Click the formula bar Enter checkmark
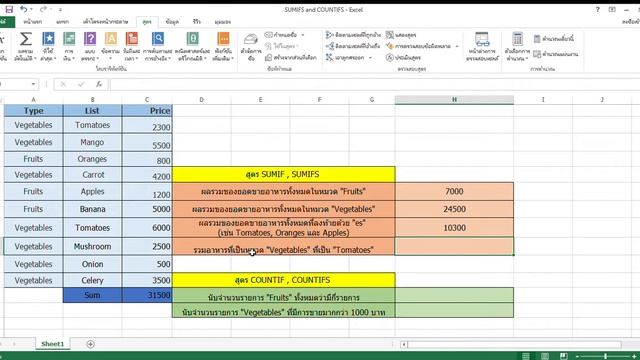 81,84
